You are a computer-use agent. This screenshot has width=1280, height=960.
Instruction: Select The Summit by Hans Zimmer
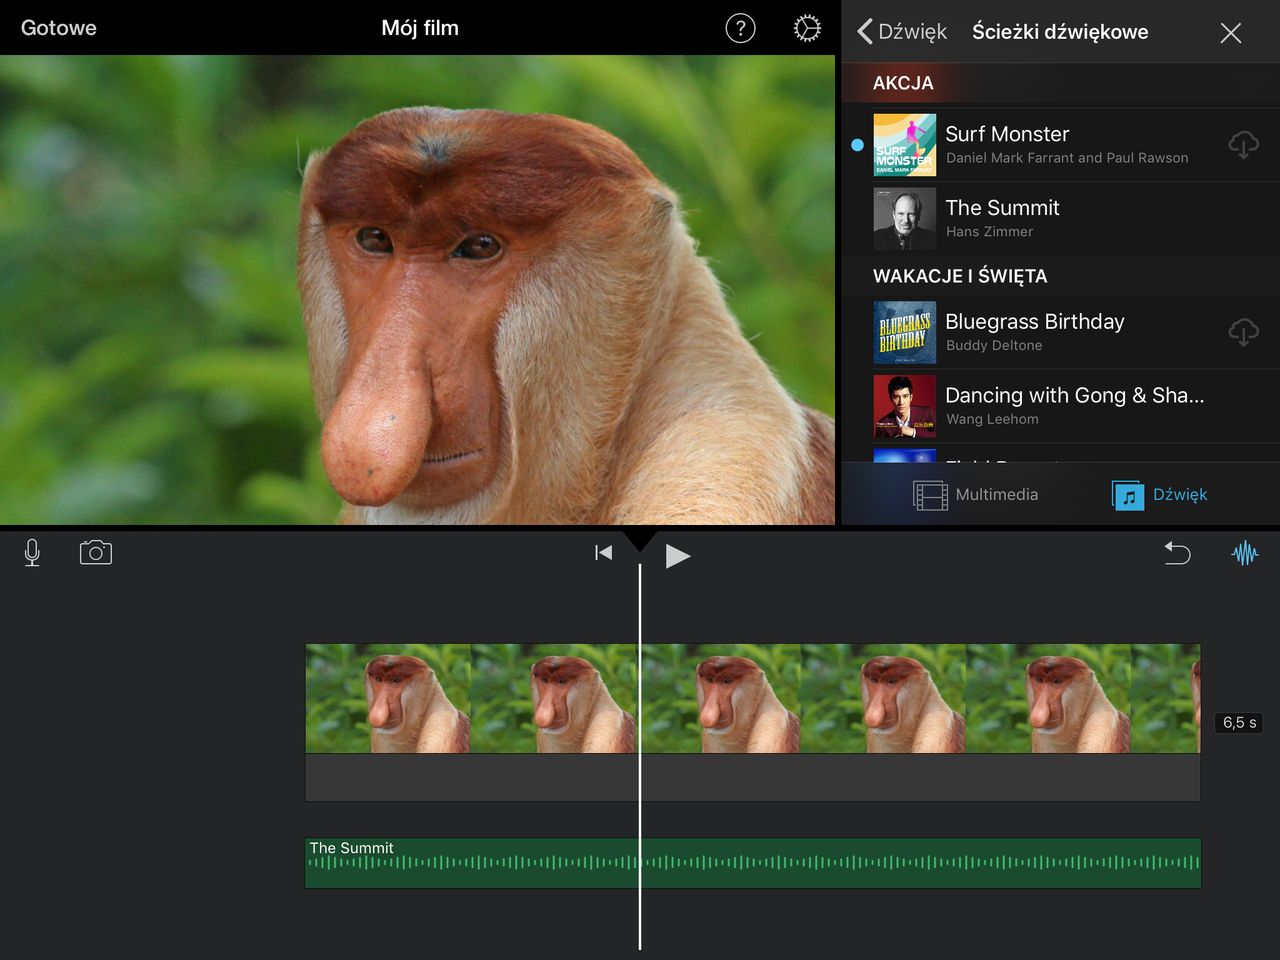click(x=1060, y=218)
